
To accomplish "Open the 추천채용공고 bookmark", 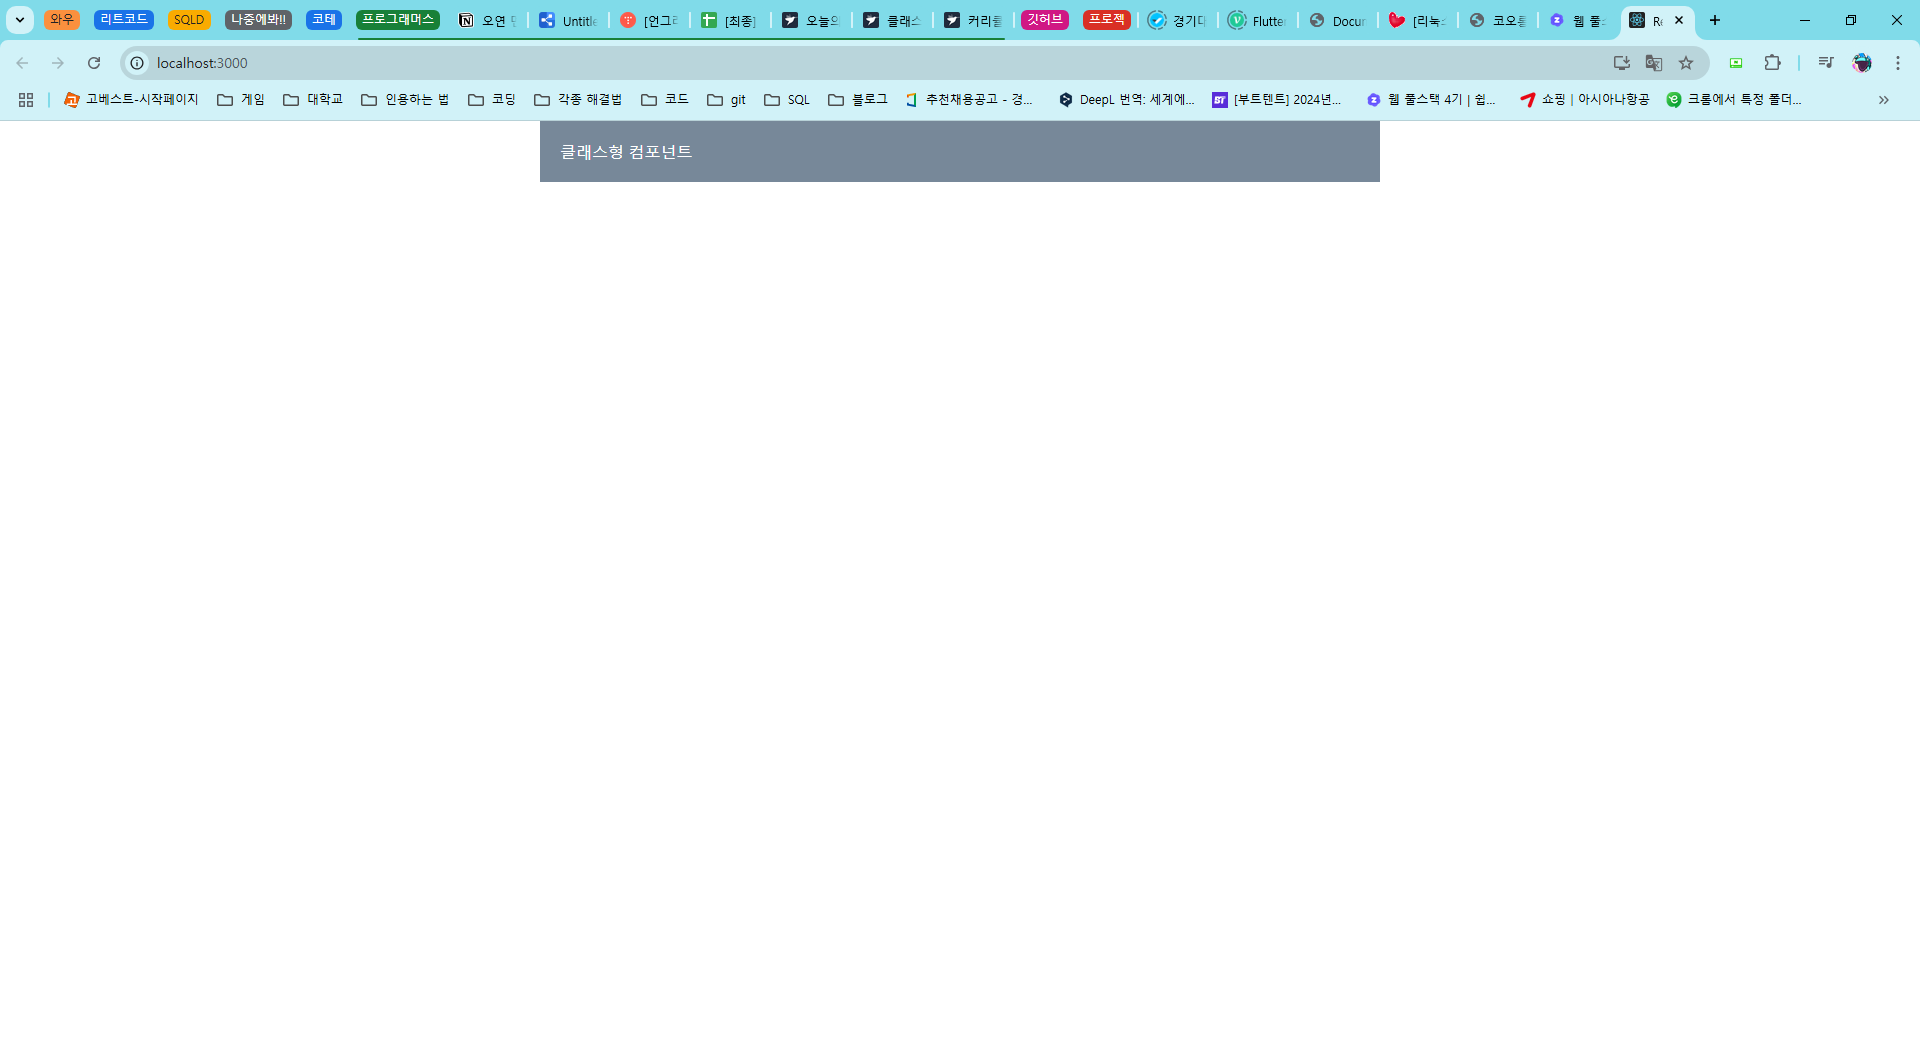I will pyautogui.click(x=970, y=100).
